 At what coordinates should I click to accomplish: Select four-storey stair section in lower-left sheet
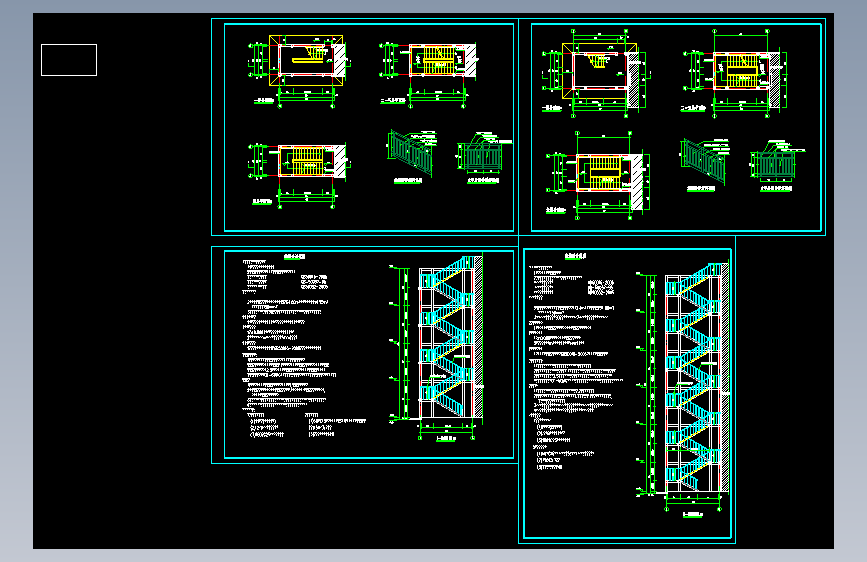point(451,347)
